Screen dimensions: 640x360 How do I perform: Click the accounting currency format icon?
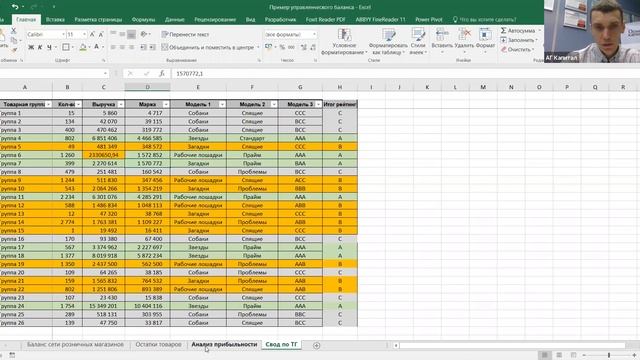tap(269, 47)
